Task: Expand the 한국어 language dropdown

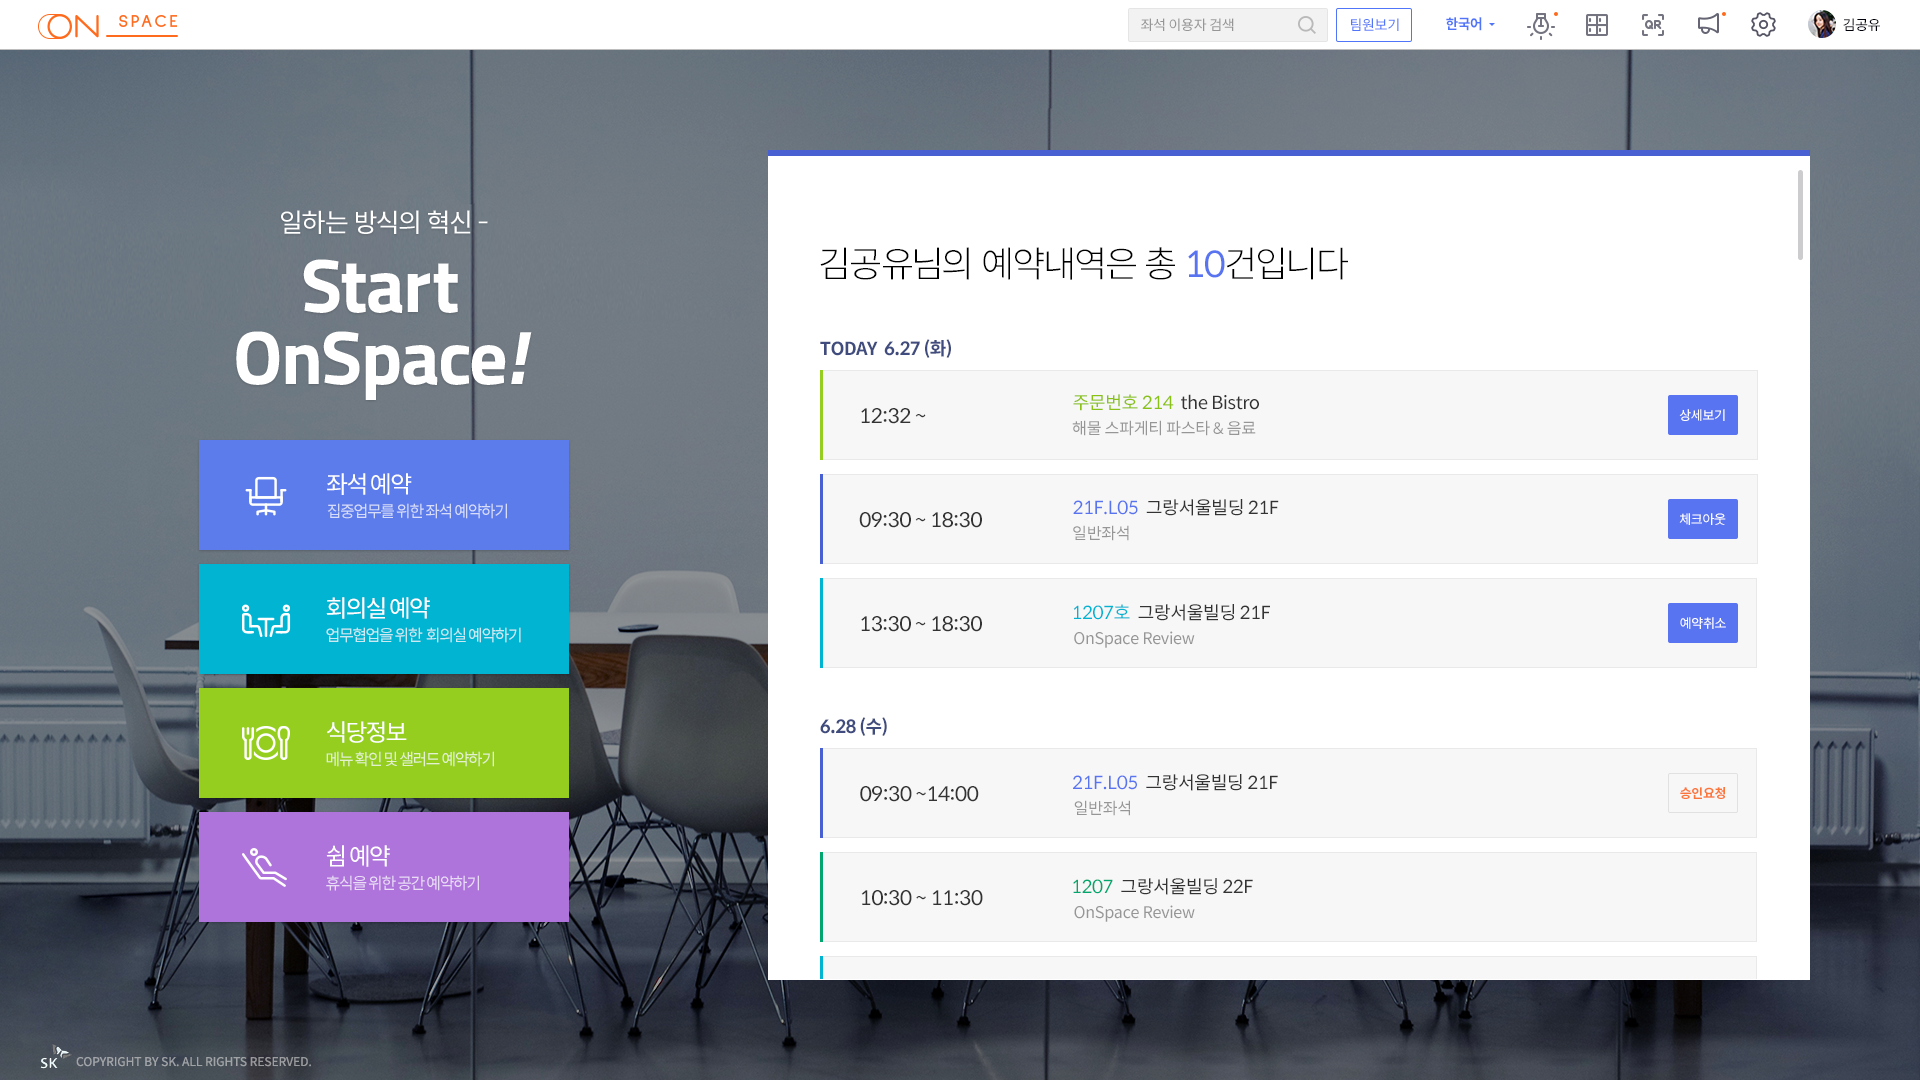Action: click(1469, 24)
